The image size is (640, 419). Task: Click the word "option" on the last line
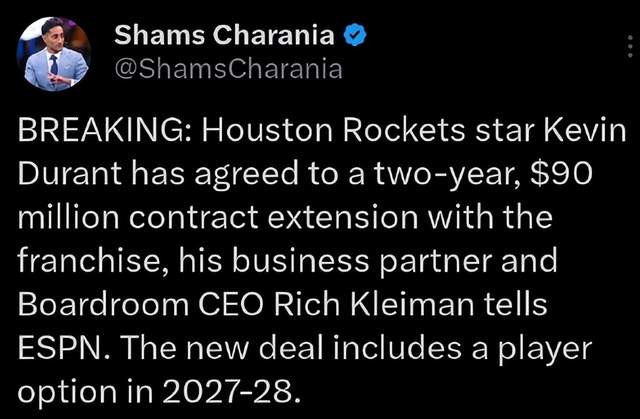coord(66,386)
